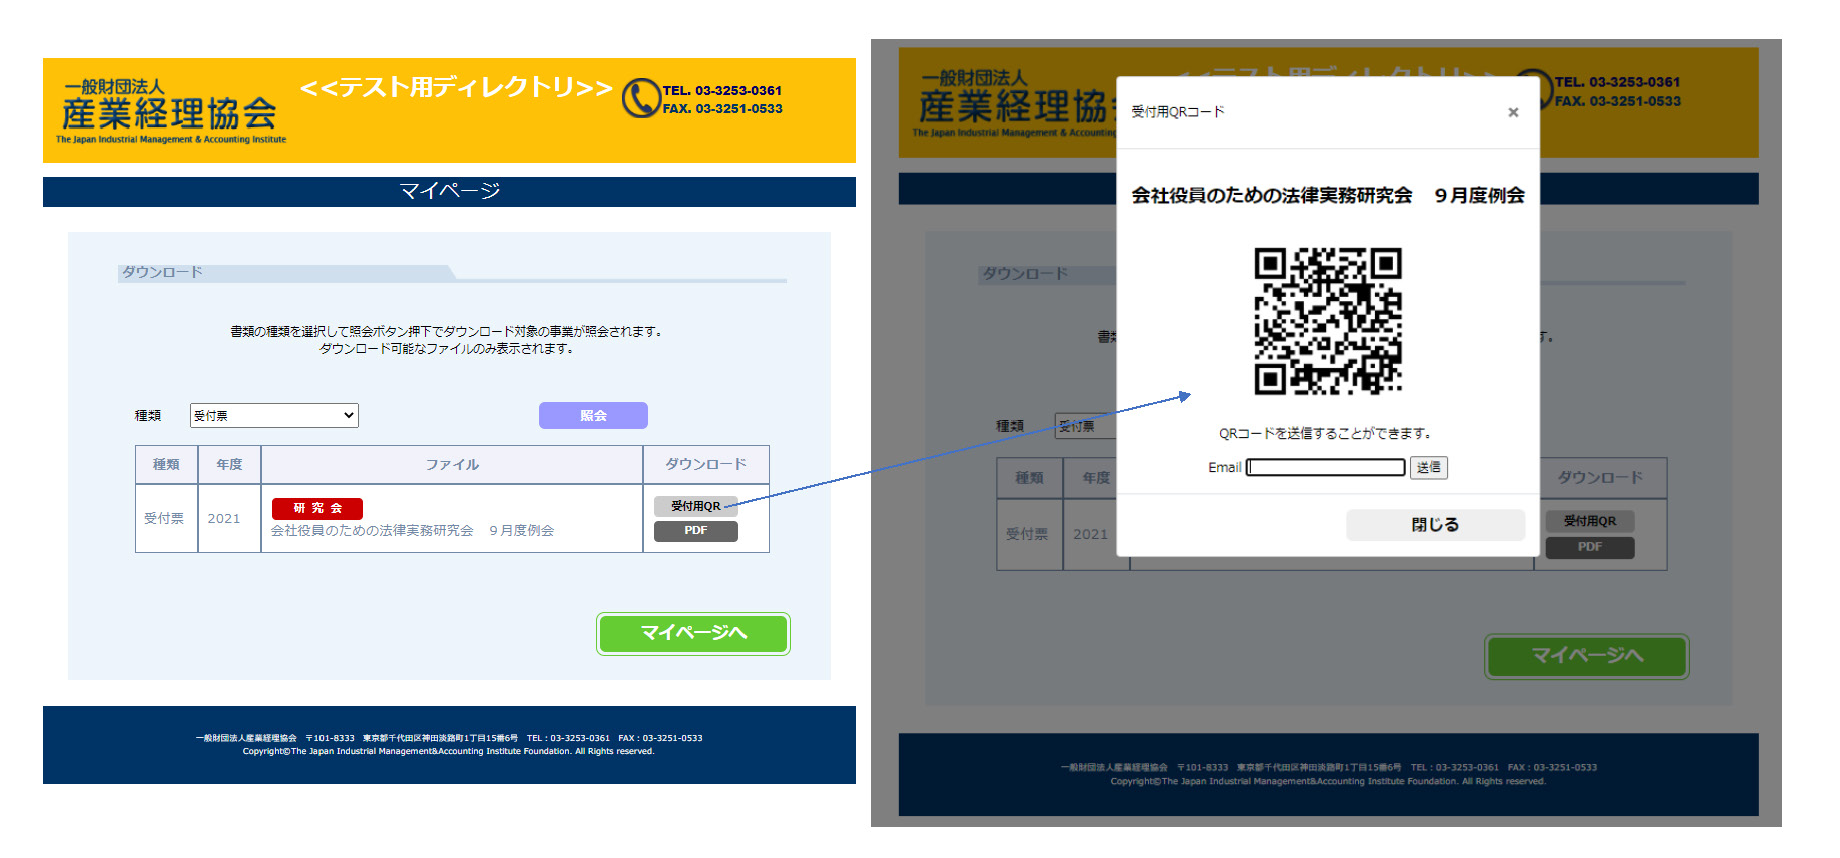Click the green マイページへ button on the undimmed page

[x=693, y=633]
